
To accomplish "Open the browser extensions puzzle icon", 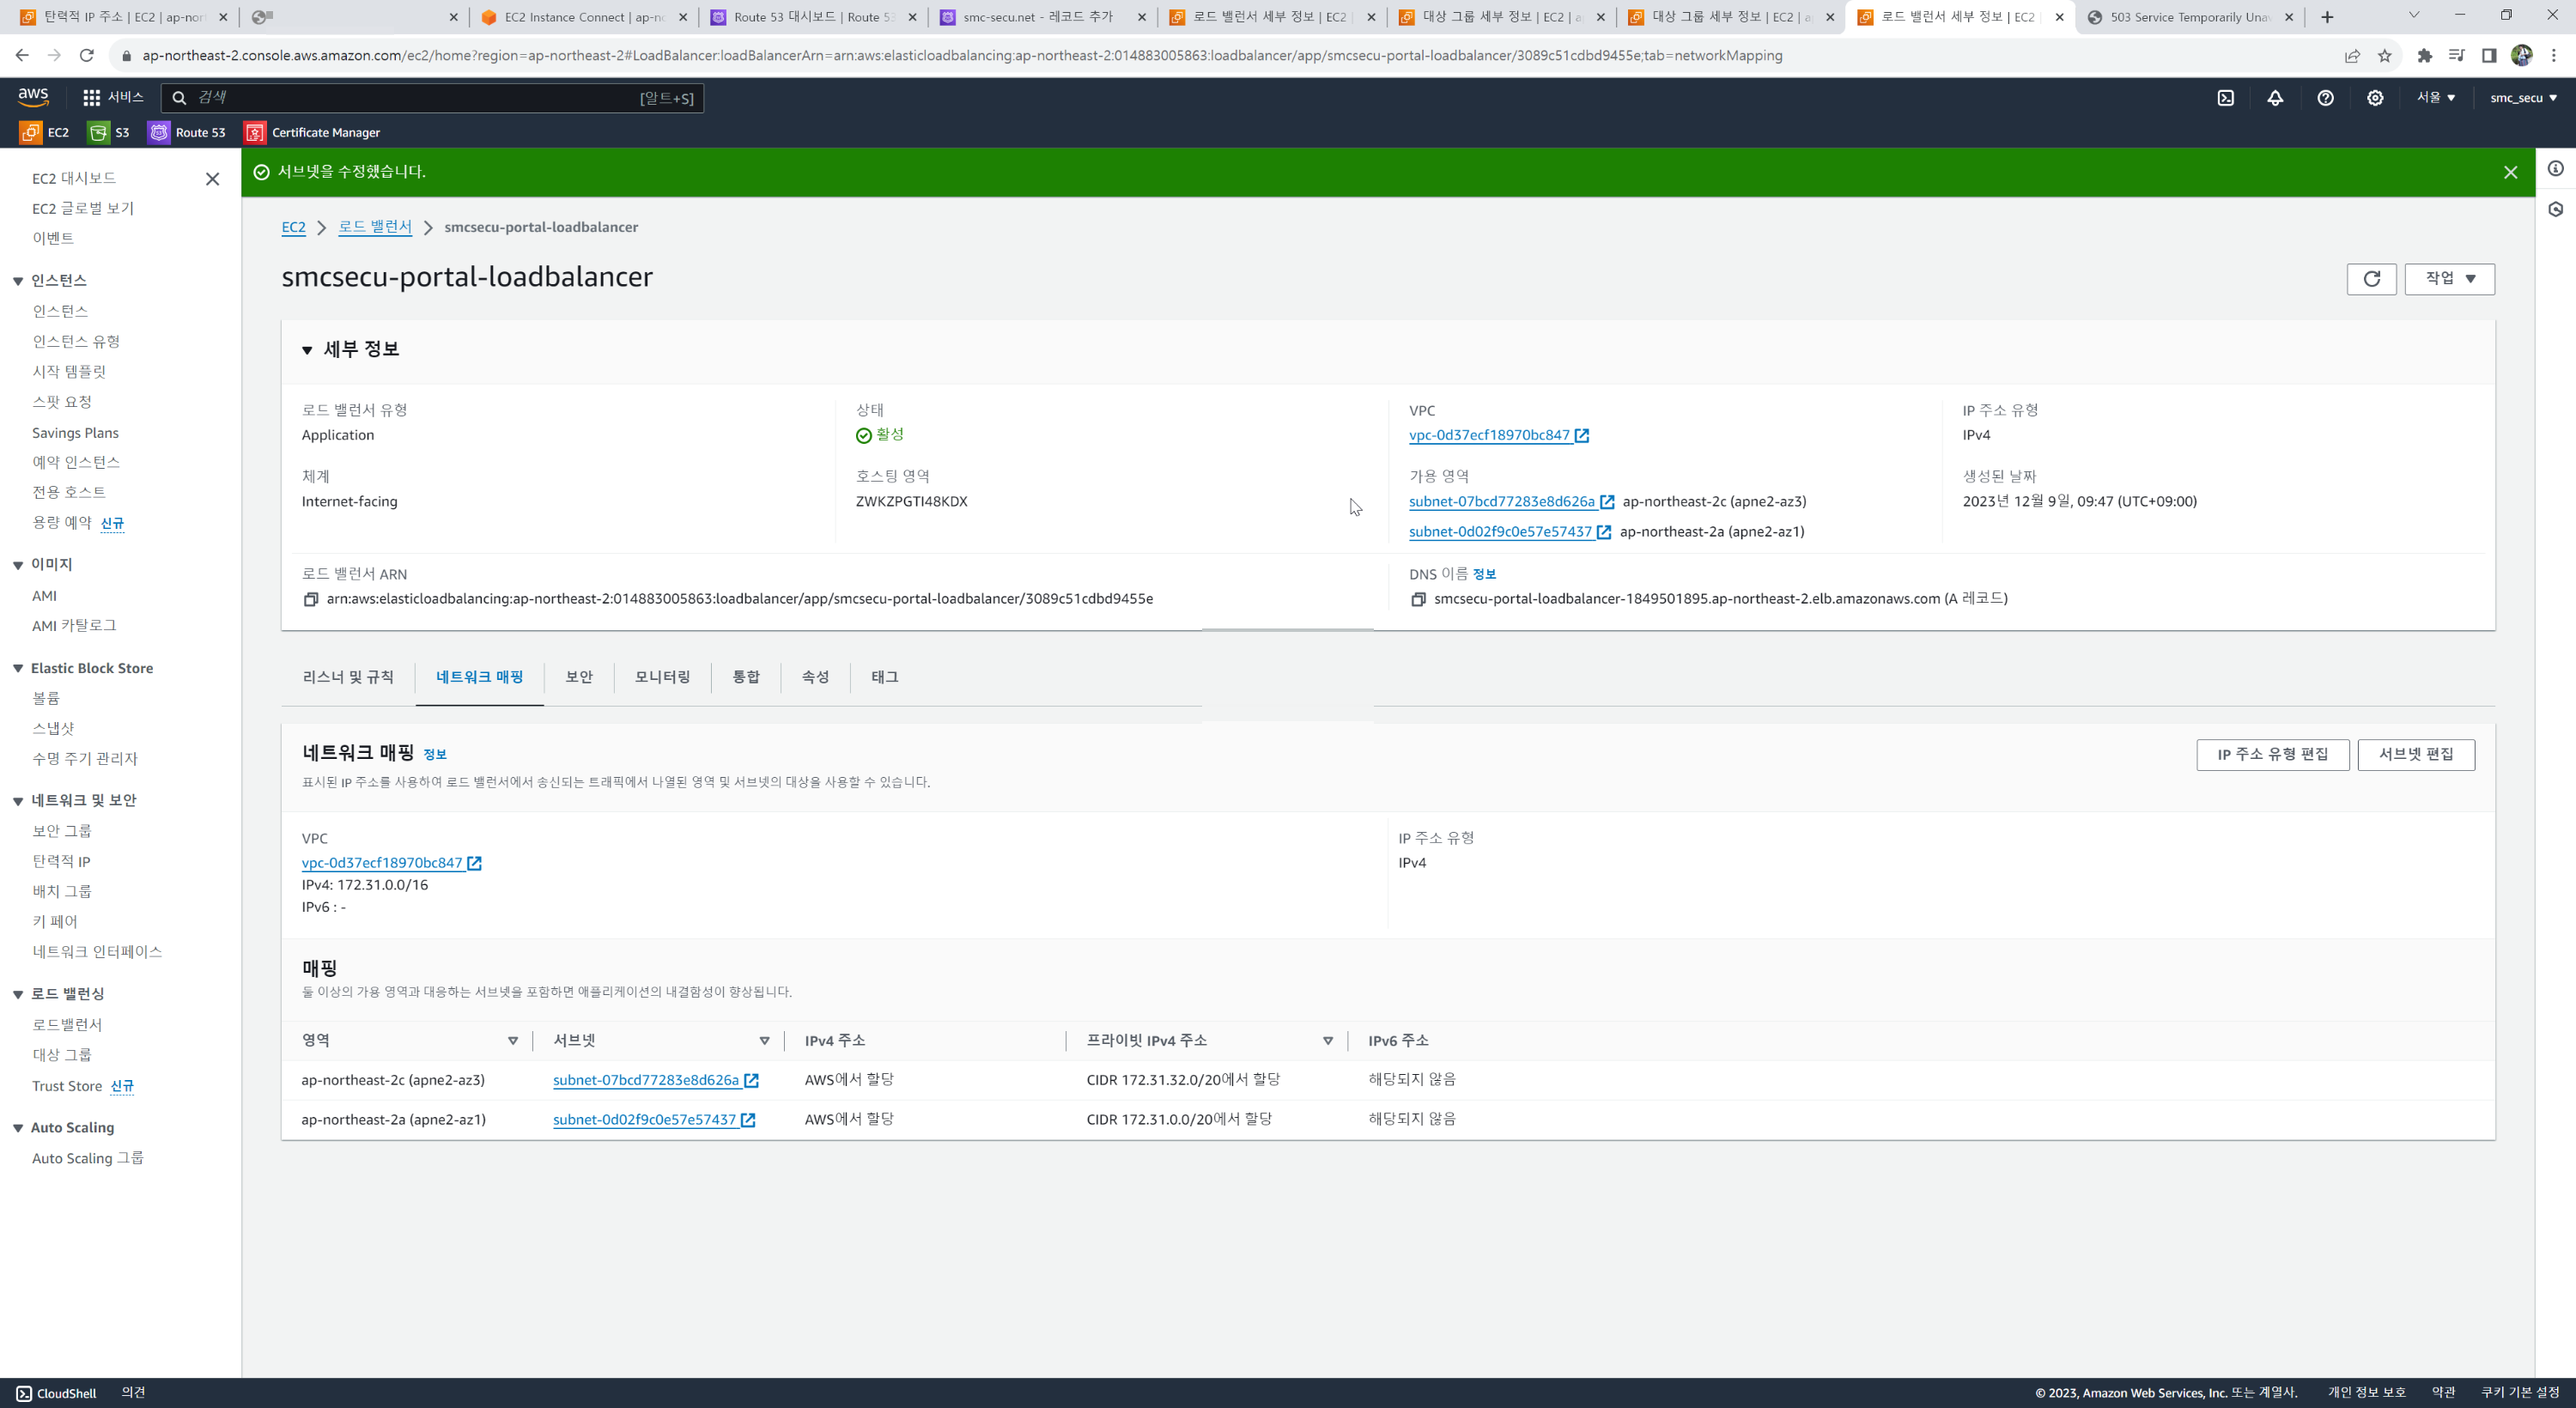I will pos(2424,56).
